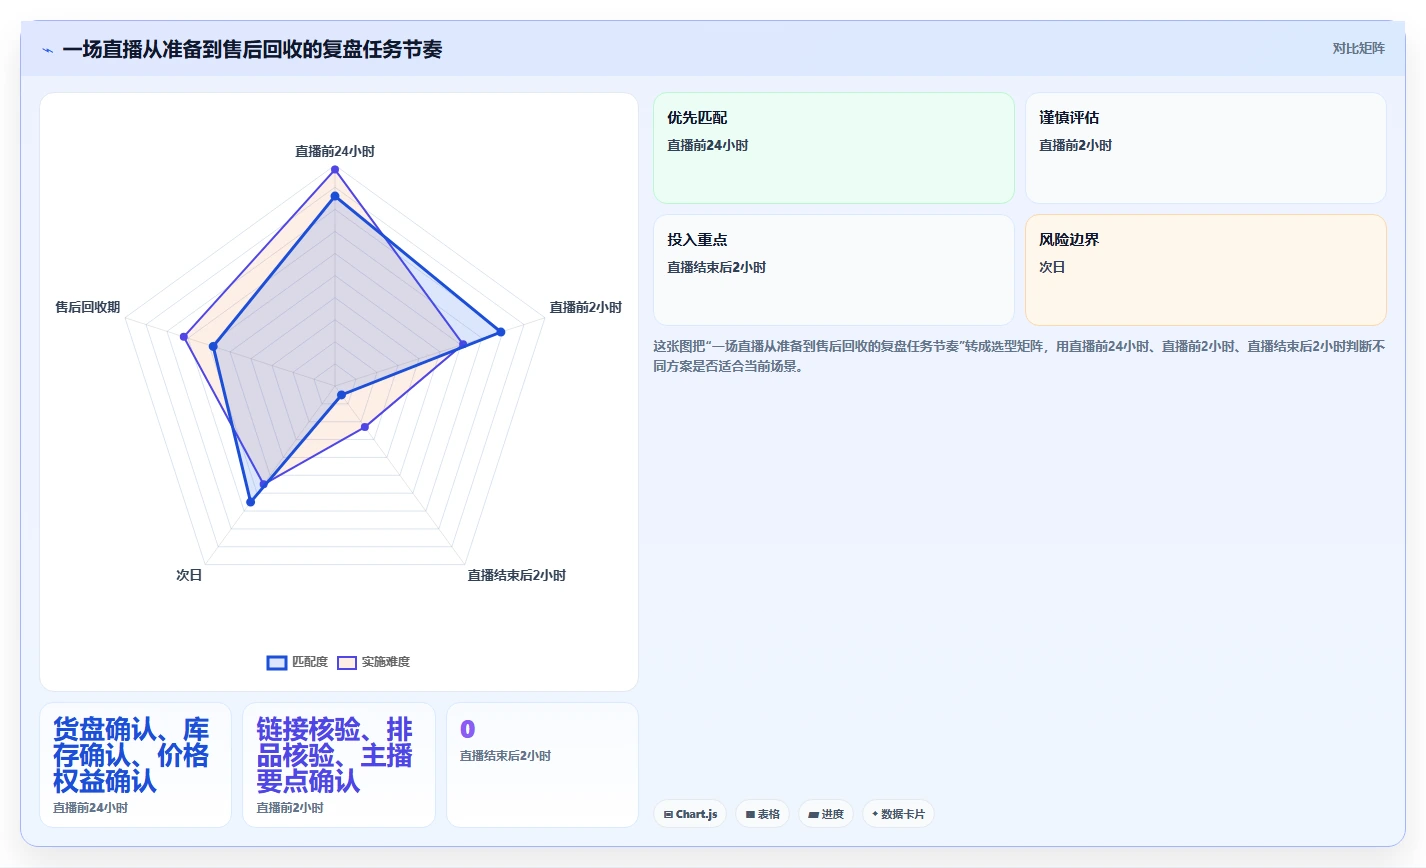1426x868 pixels.
Task: Open the 对比矩阵 label in the header
Action: pos(1358,48)
